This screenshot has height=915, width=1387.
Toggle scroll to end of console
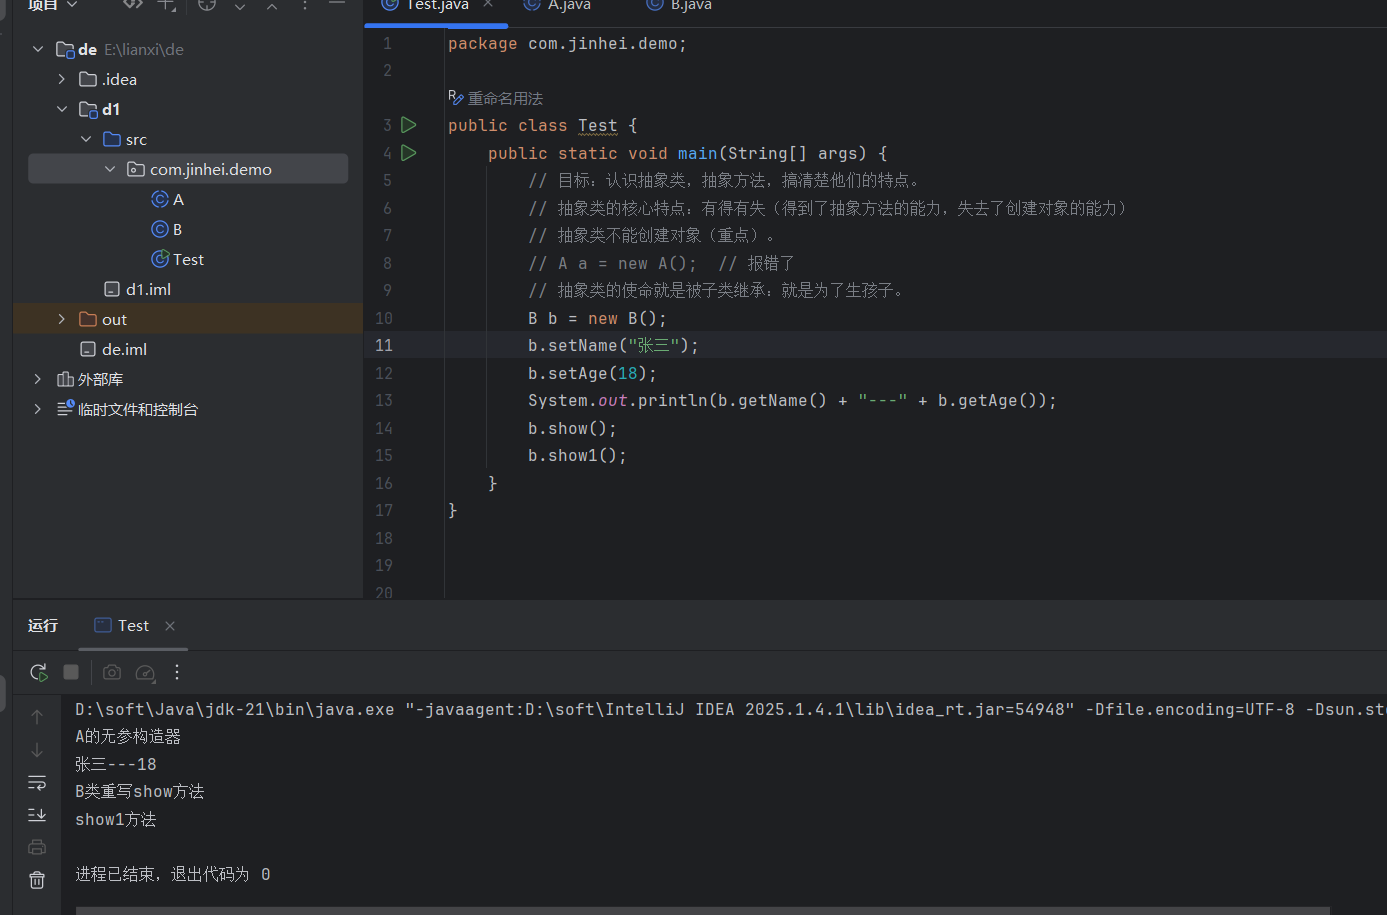tap(37, 815)
